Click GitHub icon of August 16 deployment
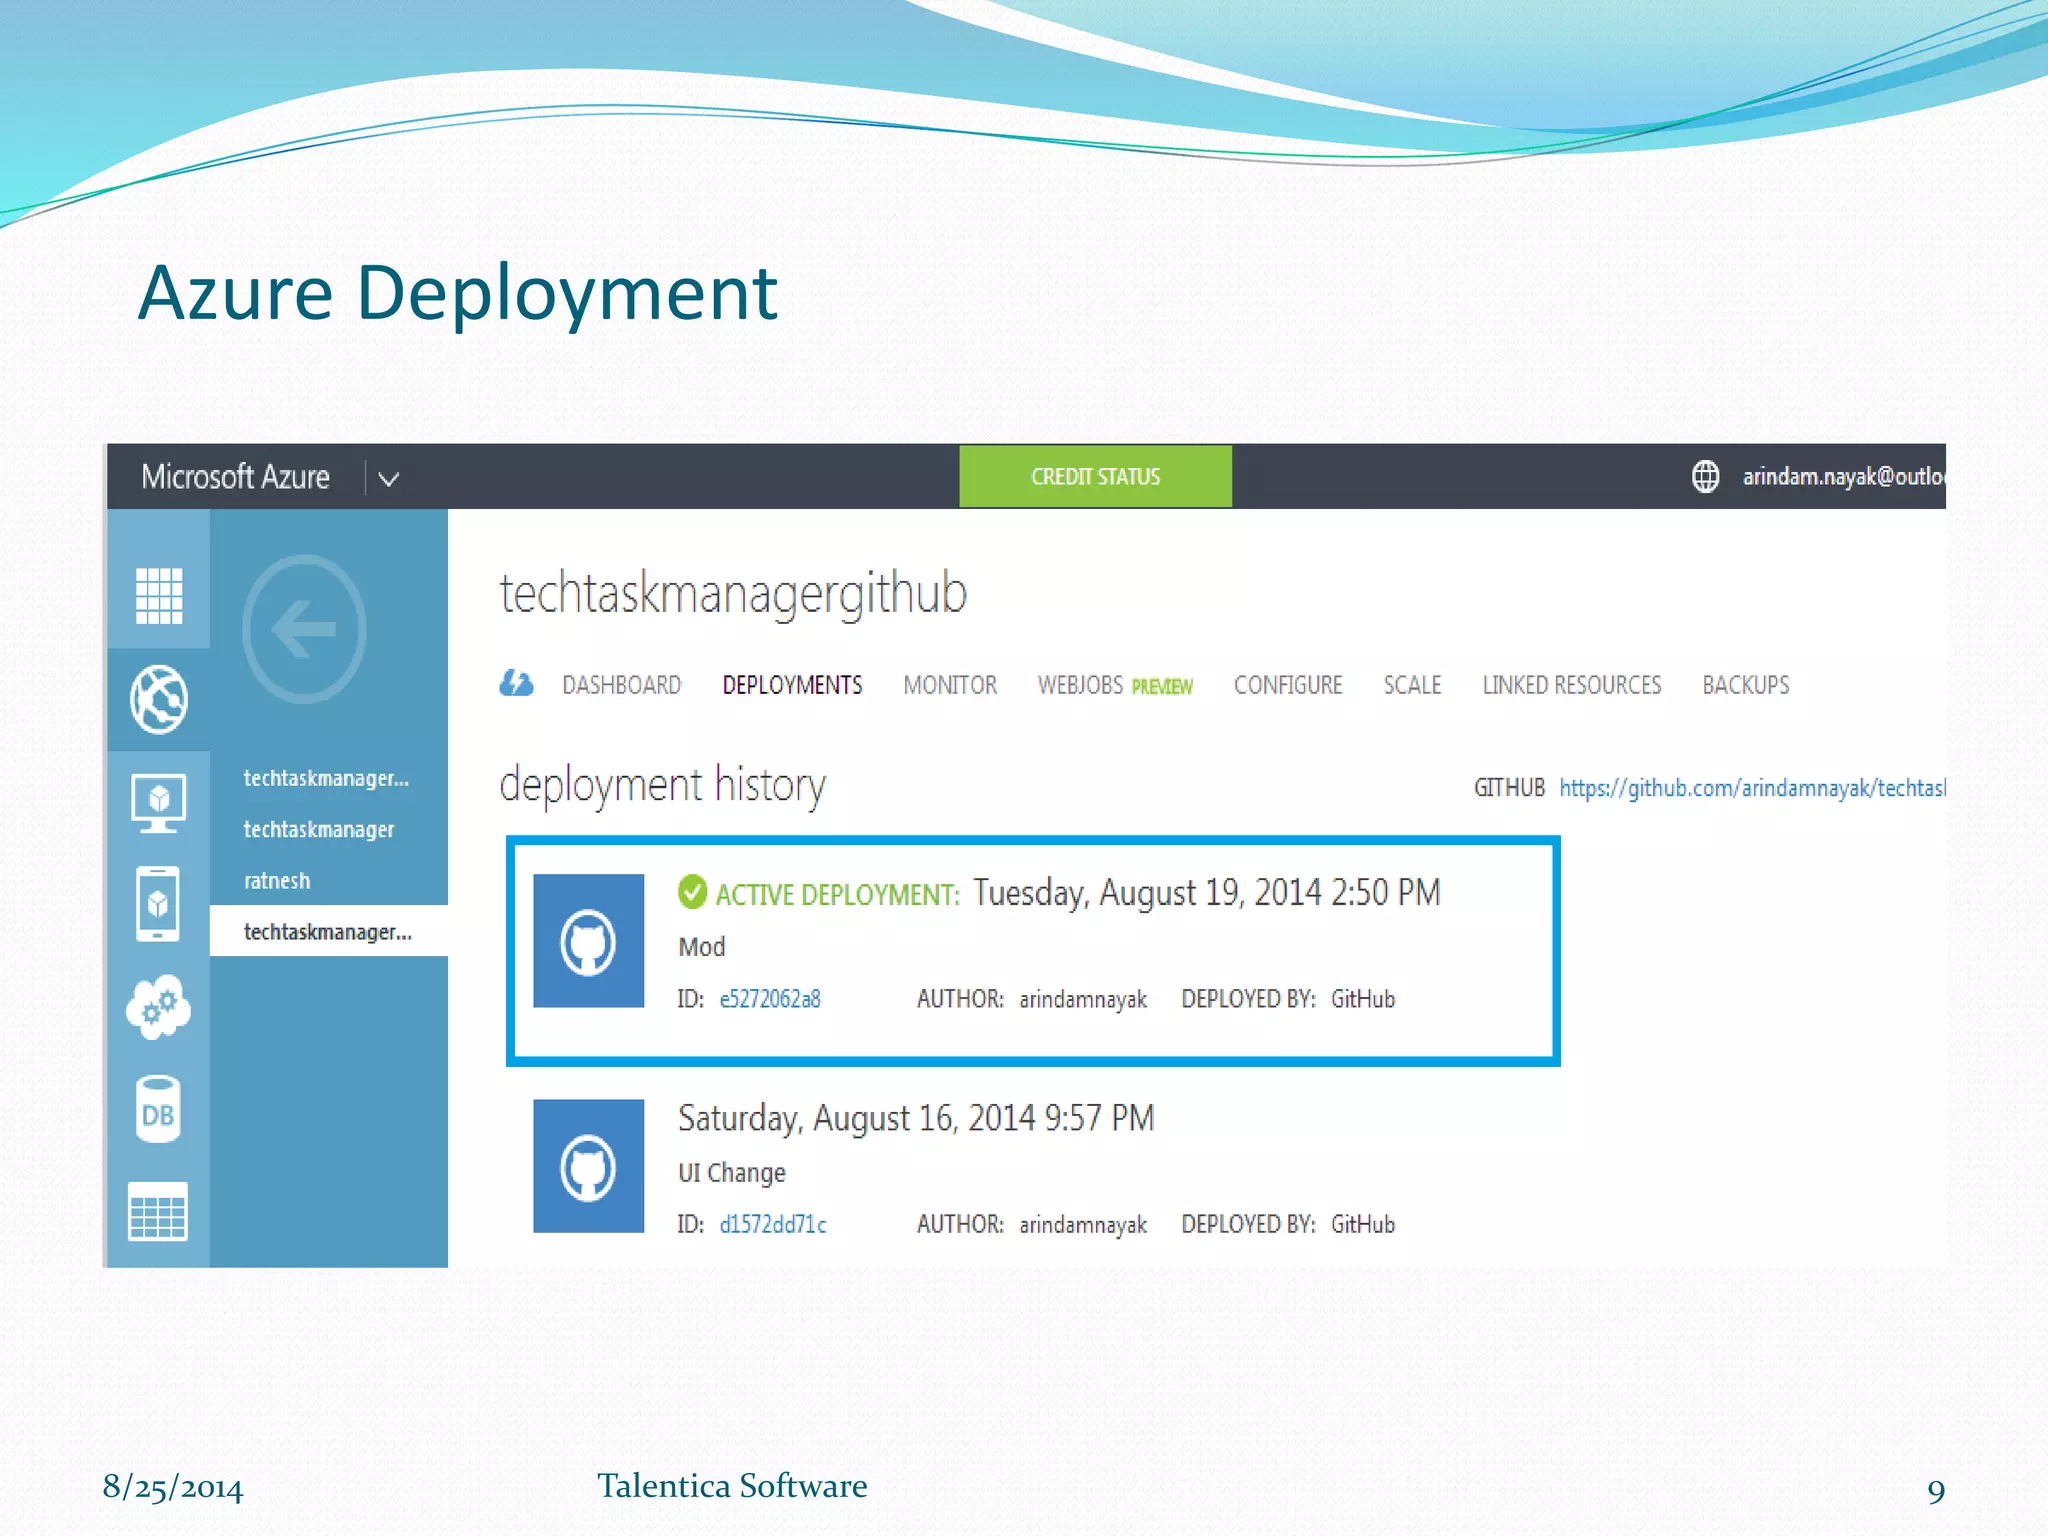Viewport: 2048px width, 1536px height. tap(588, 1166)
